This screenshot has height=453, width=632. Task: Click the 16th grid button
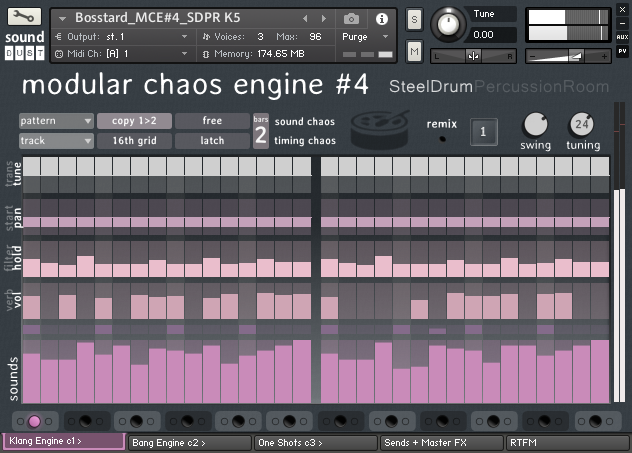click(x=134, y=141)
